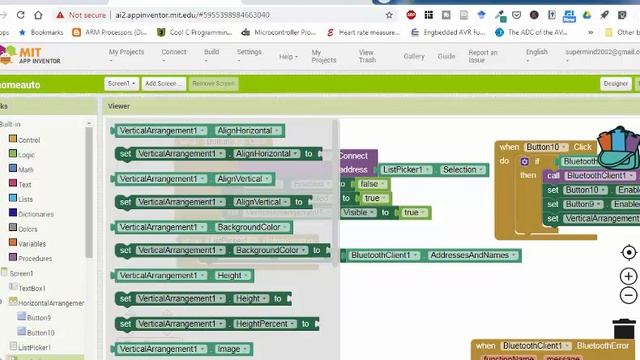Zoom in the blocks workspace
640x360 pixels.
(629, 276)
